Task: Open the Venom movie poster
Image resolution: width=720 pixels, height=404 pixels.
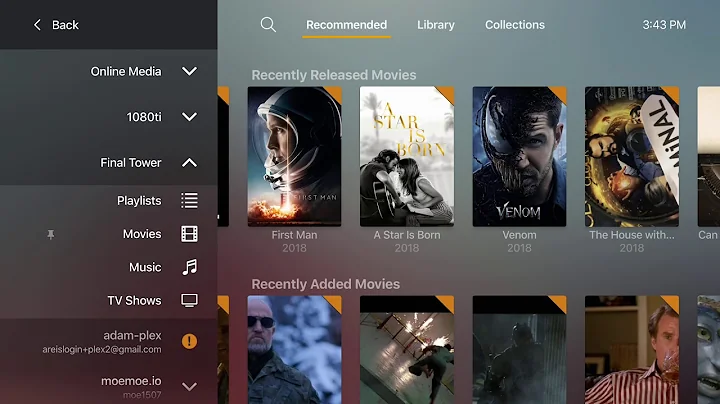Action: [x=519, y=157]
